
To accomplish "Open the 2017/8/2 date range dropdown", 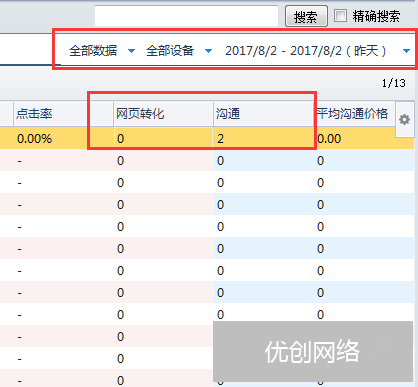I will [317, 51].
